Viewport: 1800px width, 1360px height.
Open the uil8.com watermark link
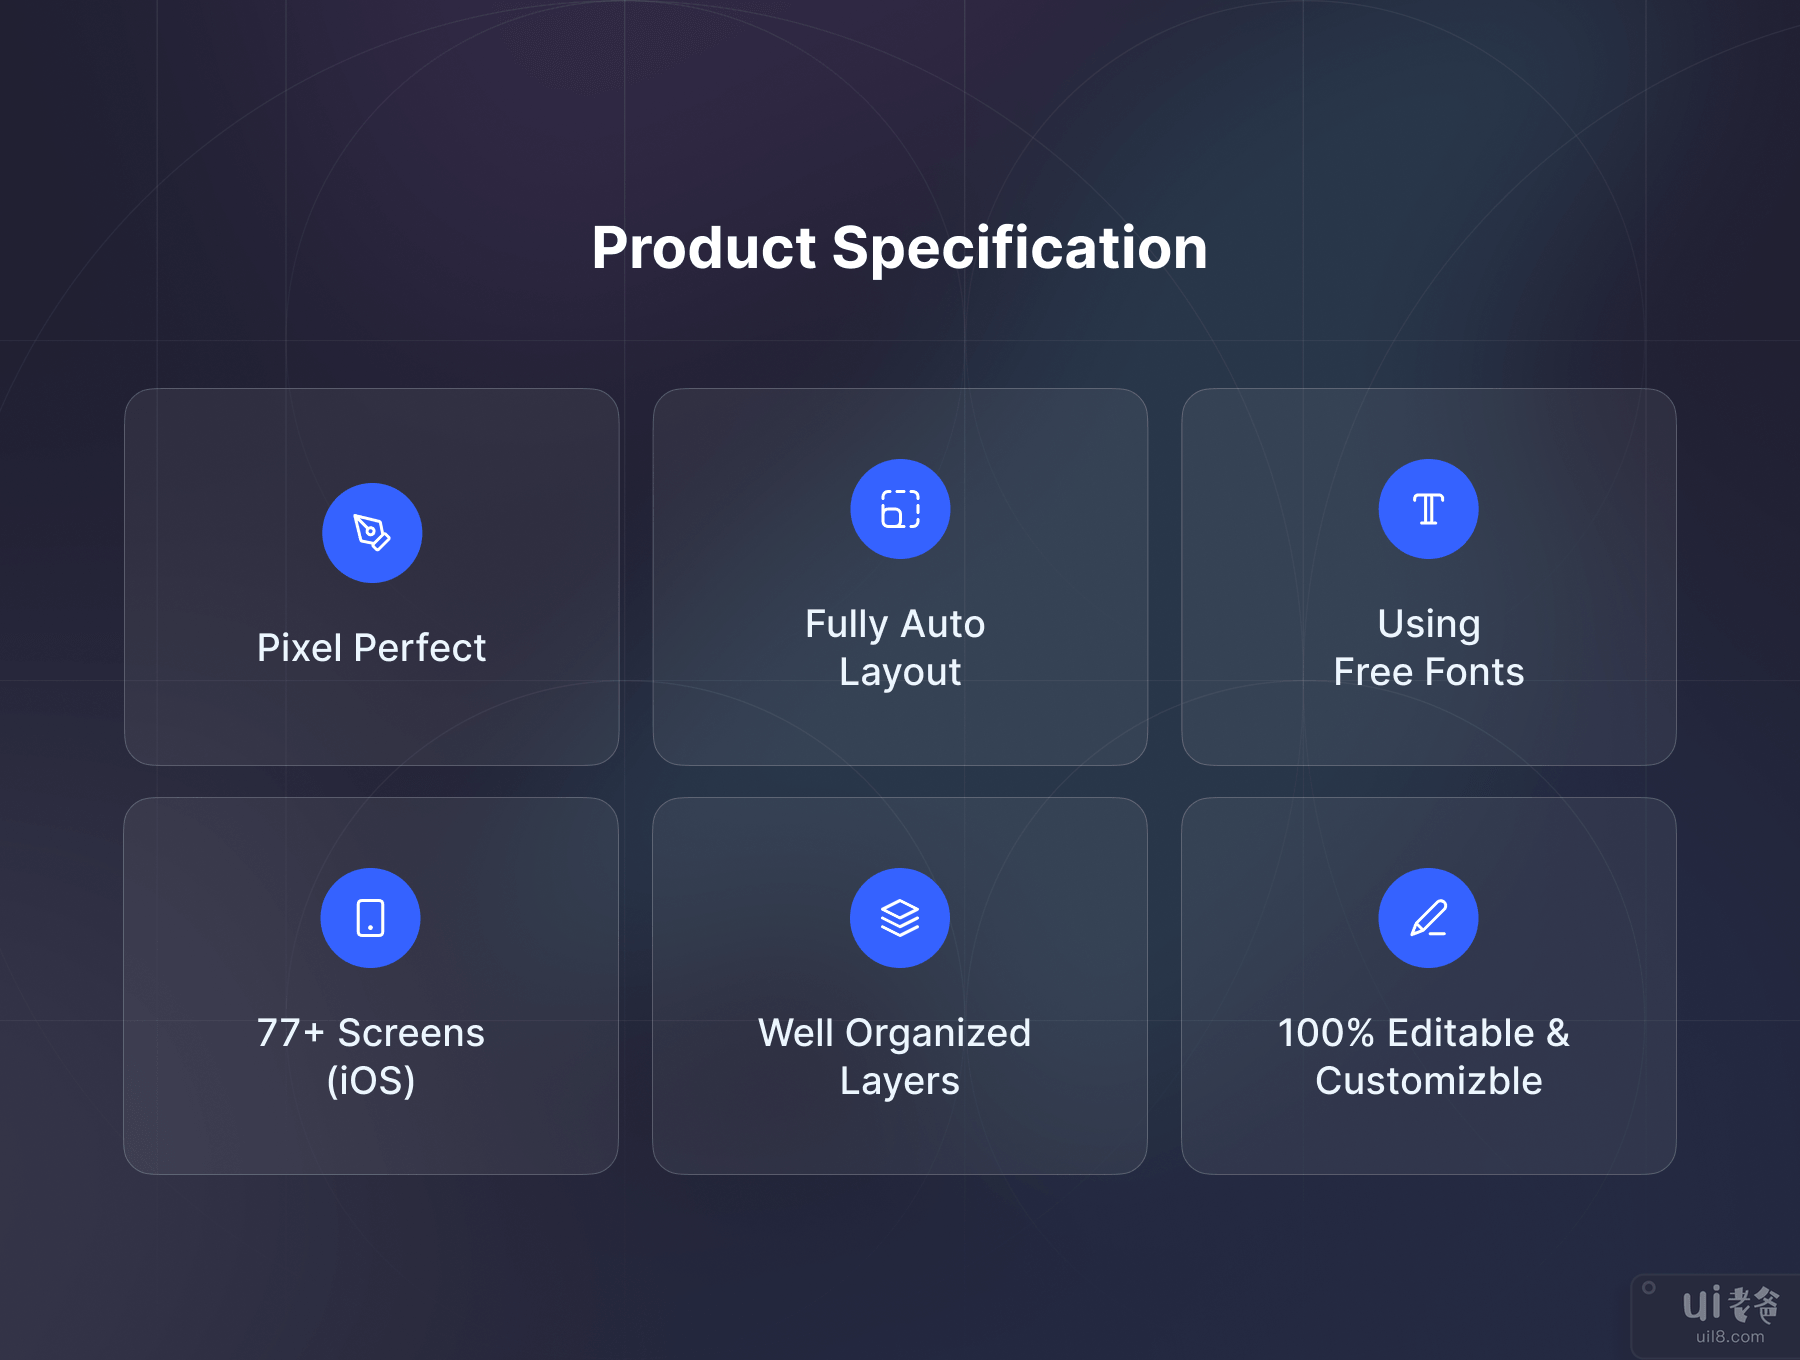1730,1337
